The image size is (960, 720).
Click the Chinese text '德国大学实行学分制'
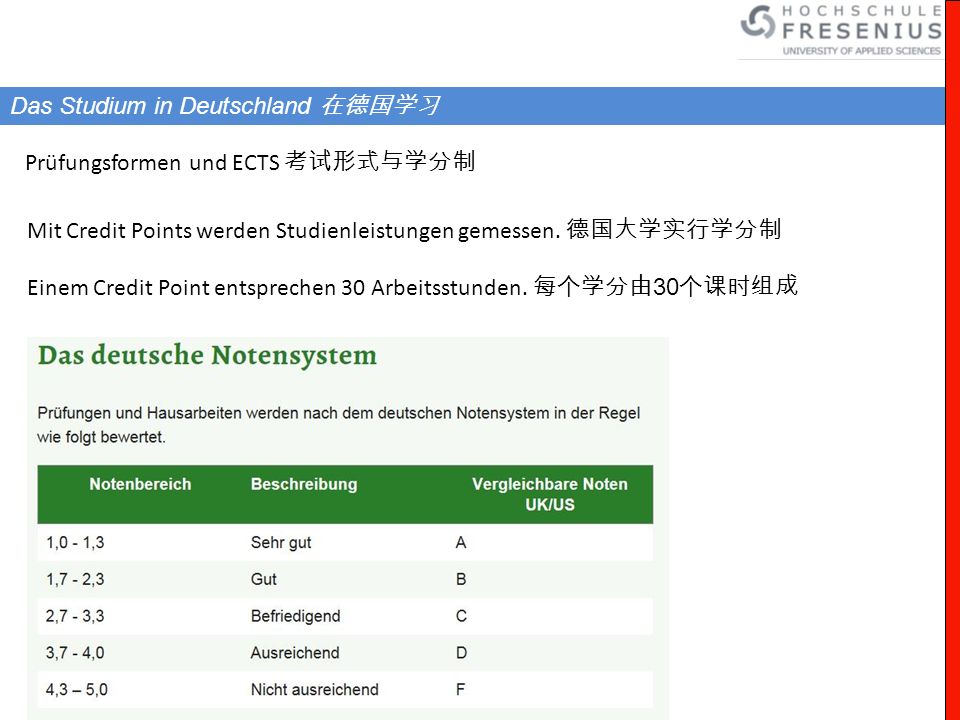pos(673,229)
